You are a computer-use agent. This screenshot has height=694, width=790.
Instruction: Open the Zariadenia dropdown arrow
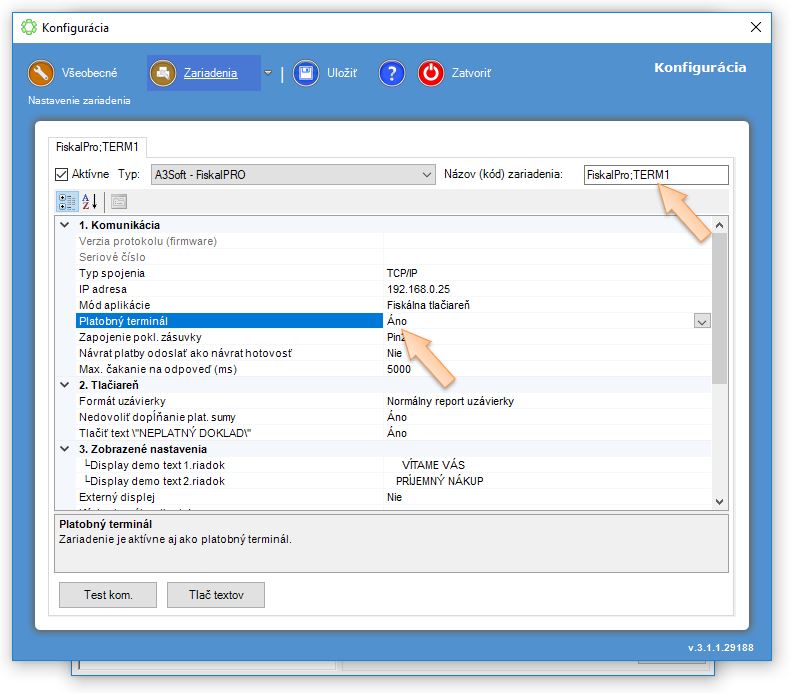coord(267,73)
